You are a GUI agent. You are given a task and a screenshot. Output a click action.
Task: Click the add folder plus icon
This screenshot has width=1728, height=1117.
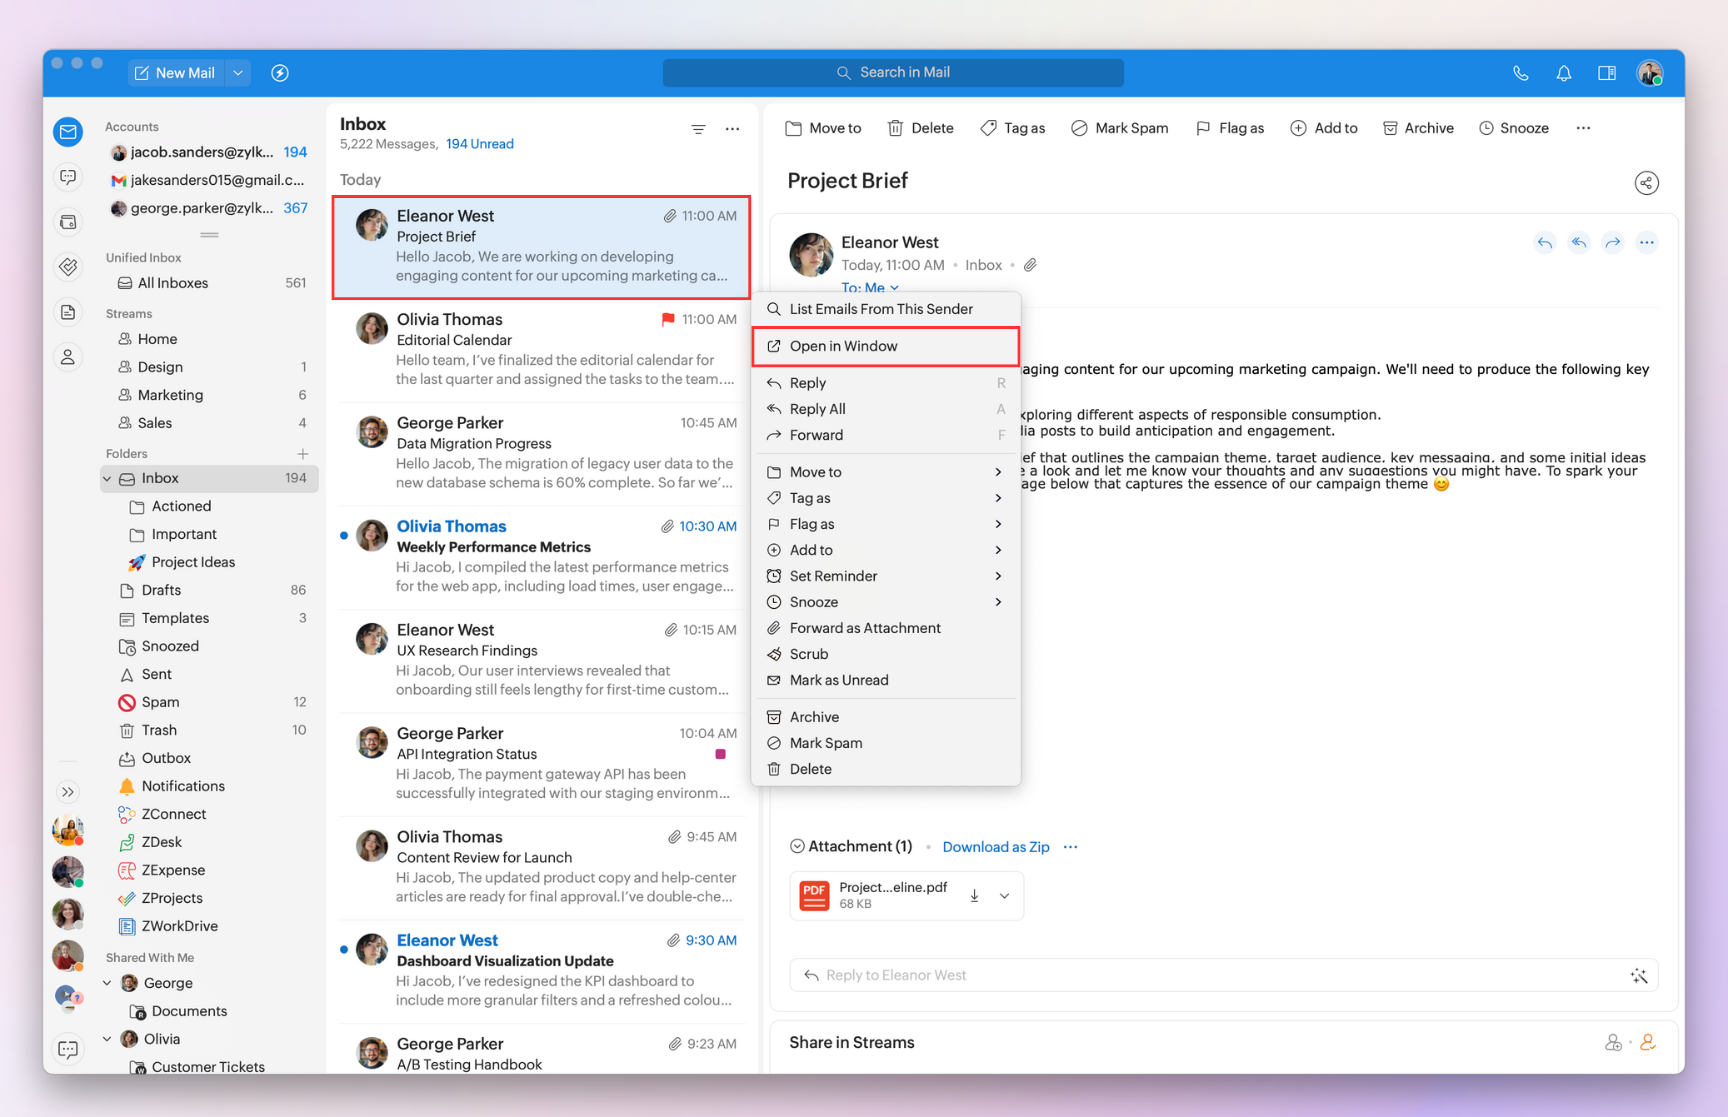click(303, 454)
